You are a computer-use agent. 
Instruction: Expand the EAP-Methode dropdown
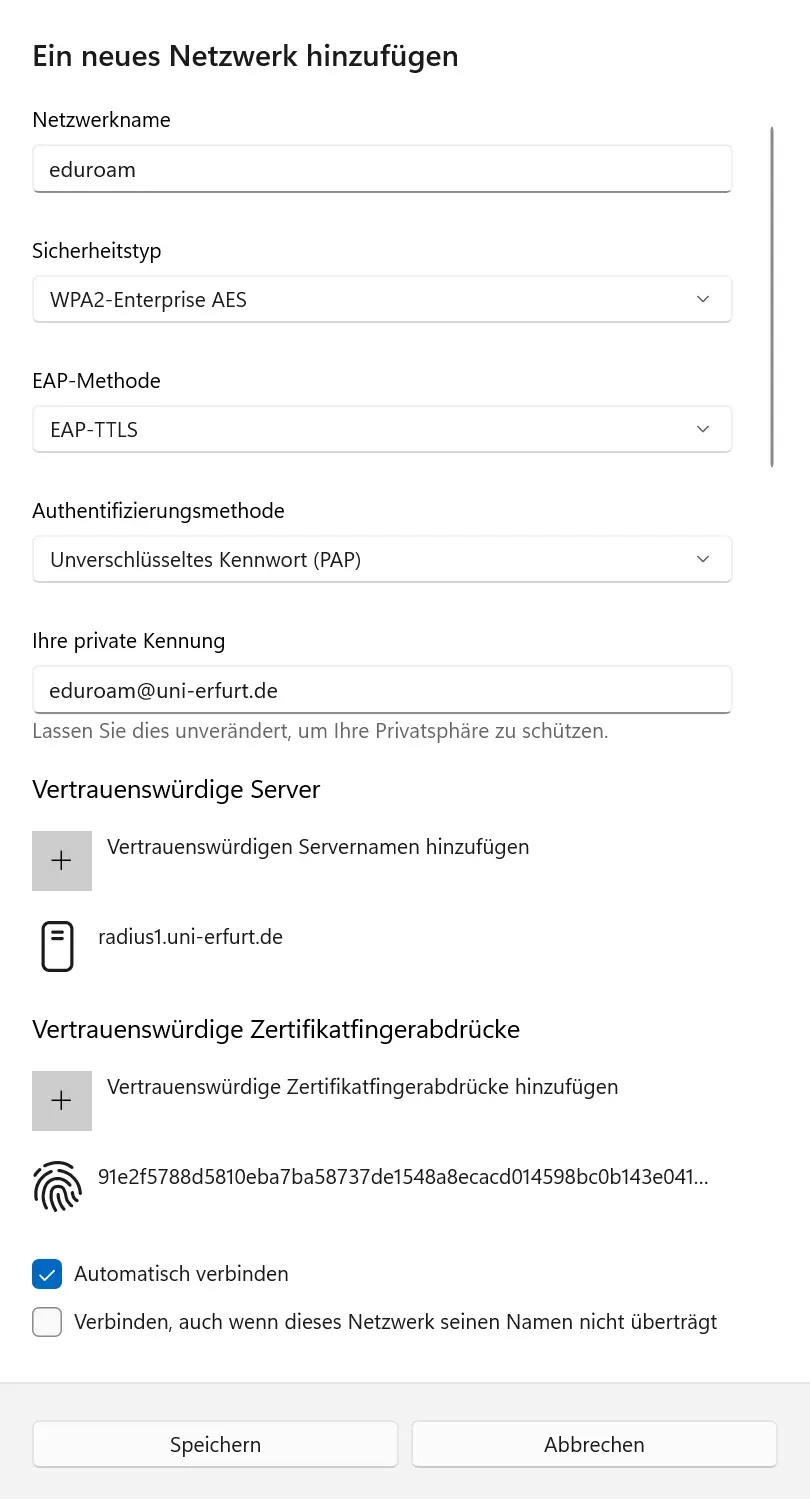[382, 429]
